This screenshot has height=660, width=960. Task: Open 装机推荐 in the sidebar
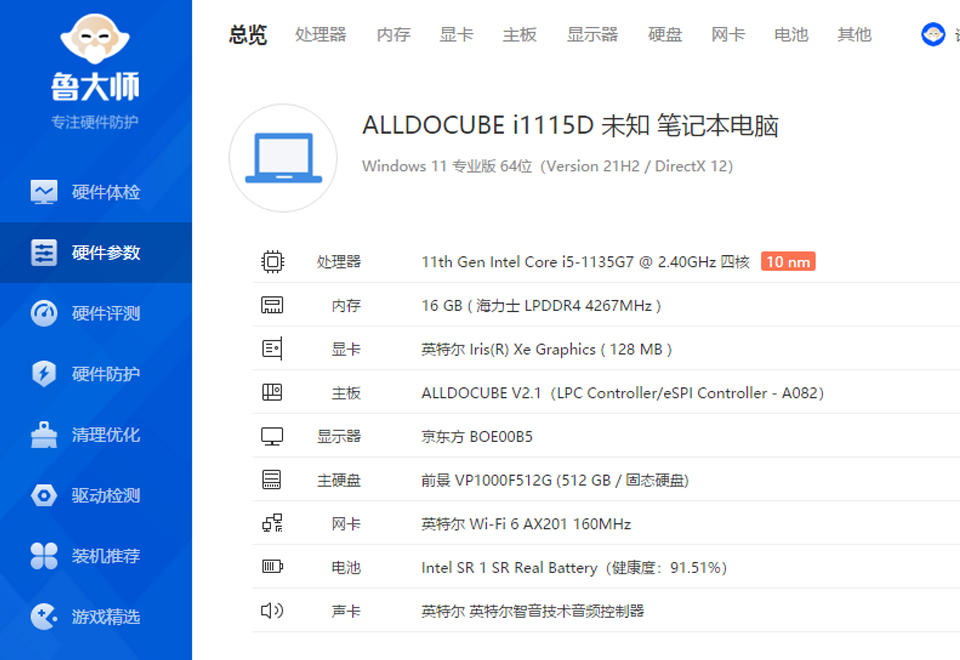point(96,556)
